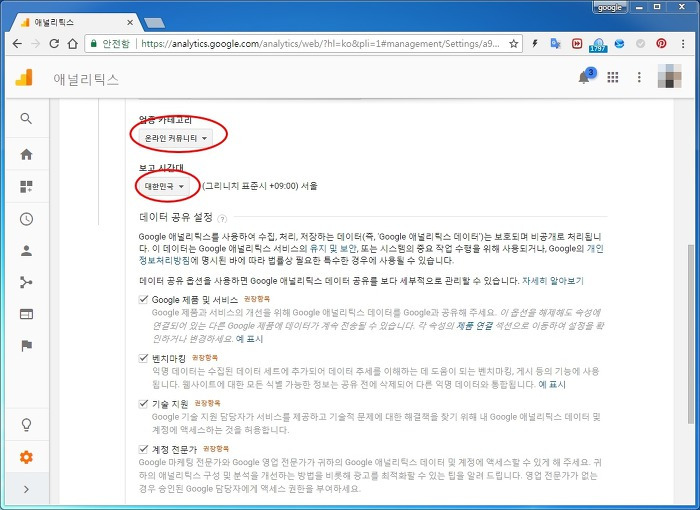700x510 pixels.
Task: Open notifications bell with badge 3
Action: tap(585, 77)
